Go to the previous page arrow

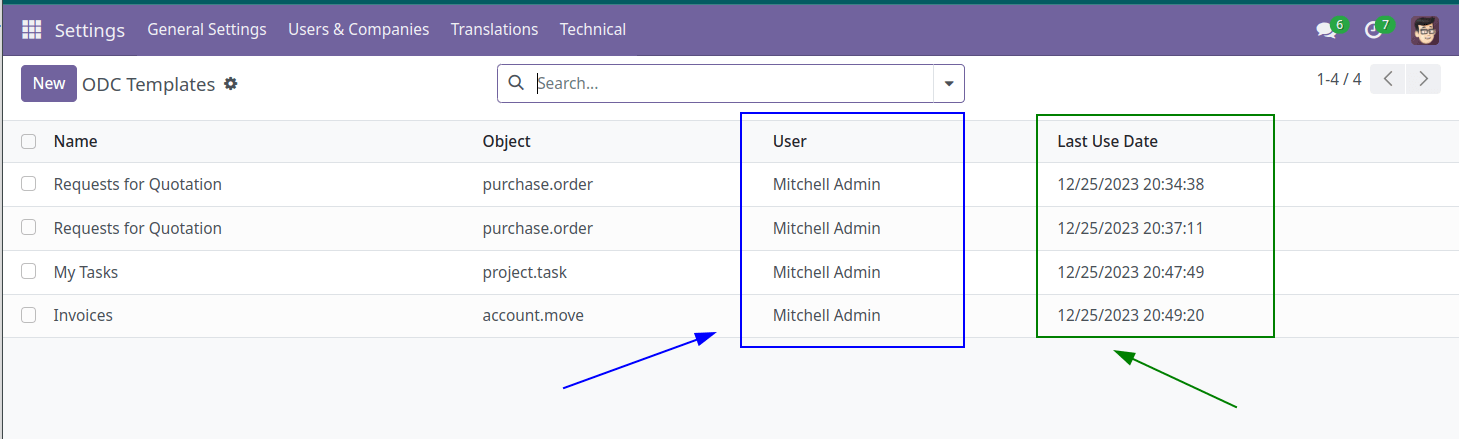(1388, 79)
